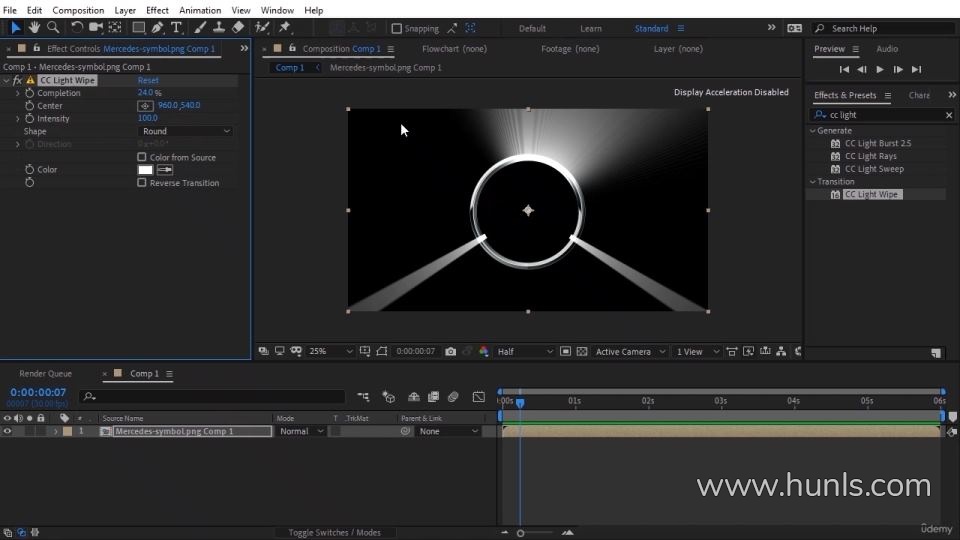Open the Composition menu
This screenshot has height=540, width=960.
[78, 10]
